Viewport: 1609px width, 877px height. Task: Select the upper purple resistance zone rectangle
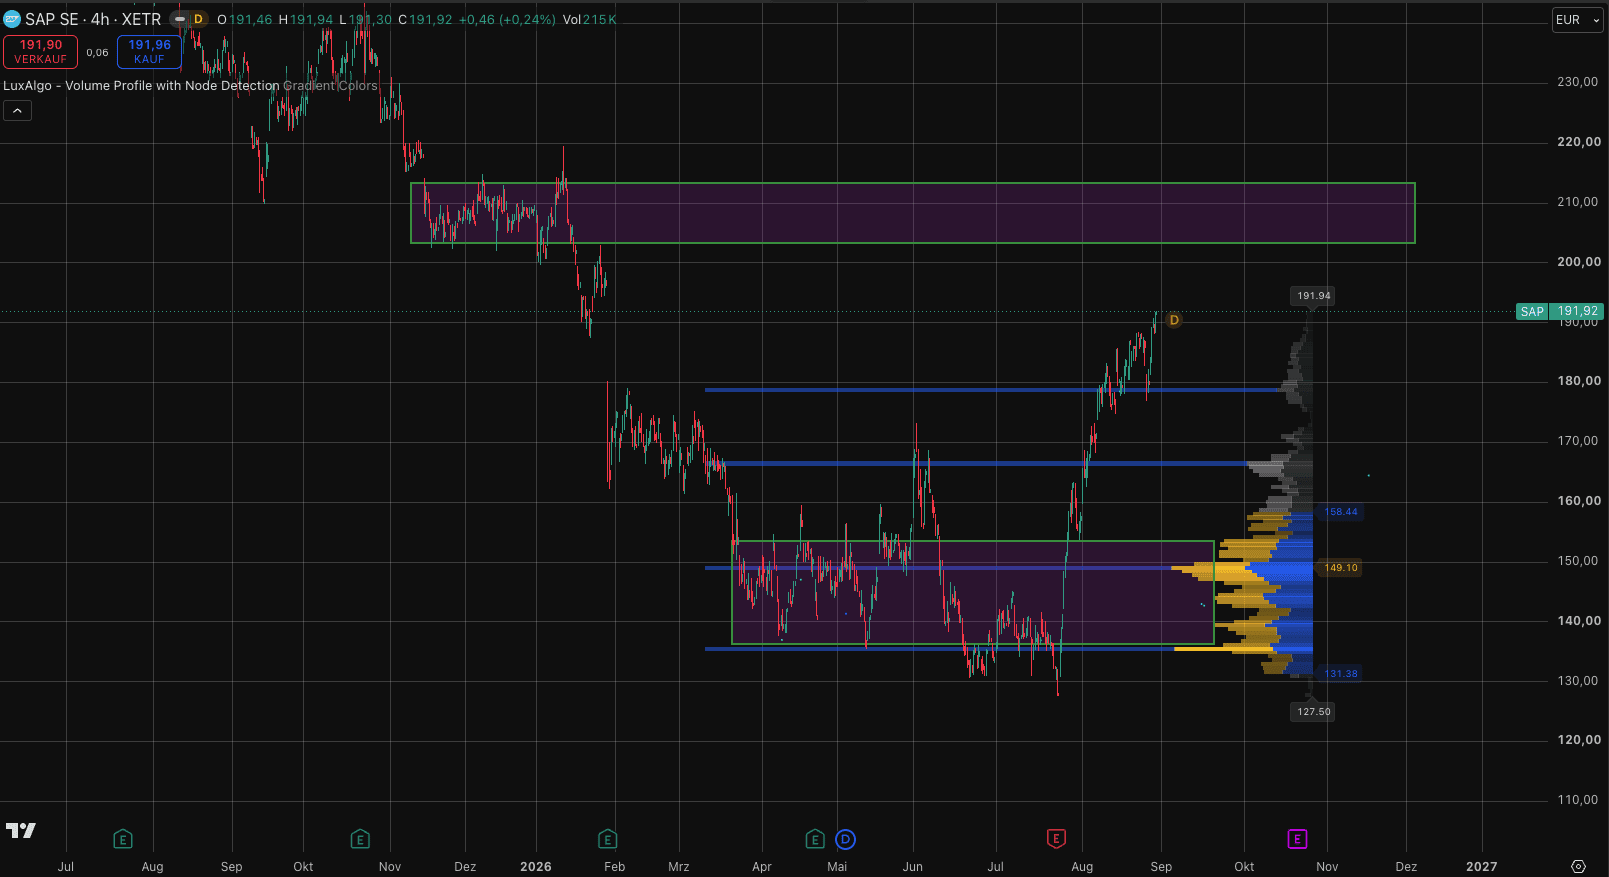912,213
